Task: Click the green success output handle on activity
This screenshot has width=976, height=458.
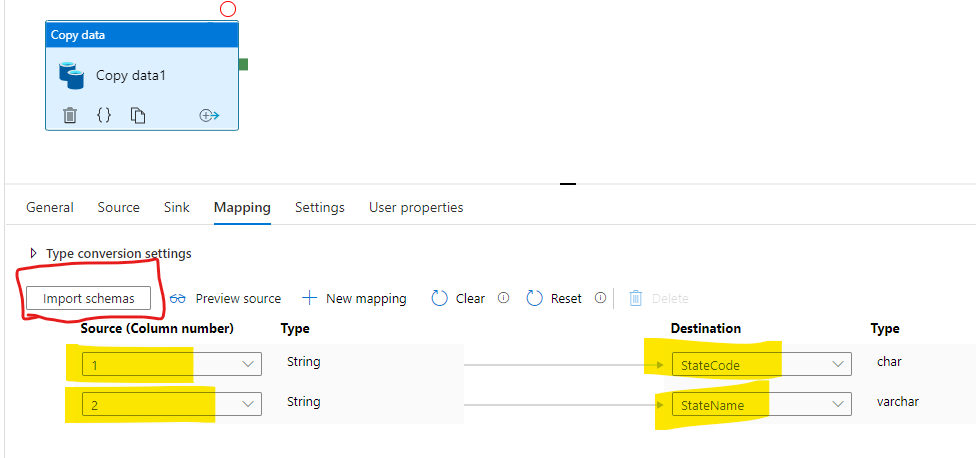Action: (243, 65)
